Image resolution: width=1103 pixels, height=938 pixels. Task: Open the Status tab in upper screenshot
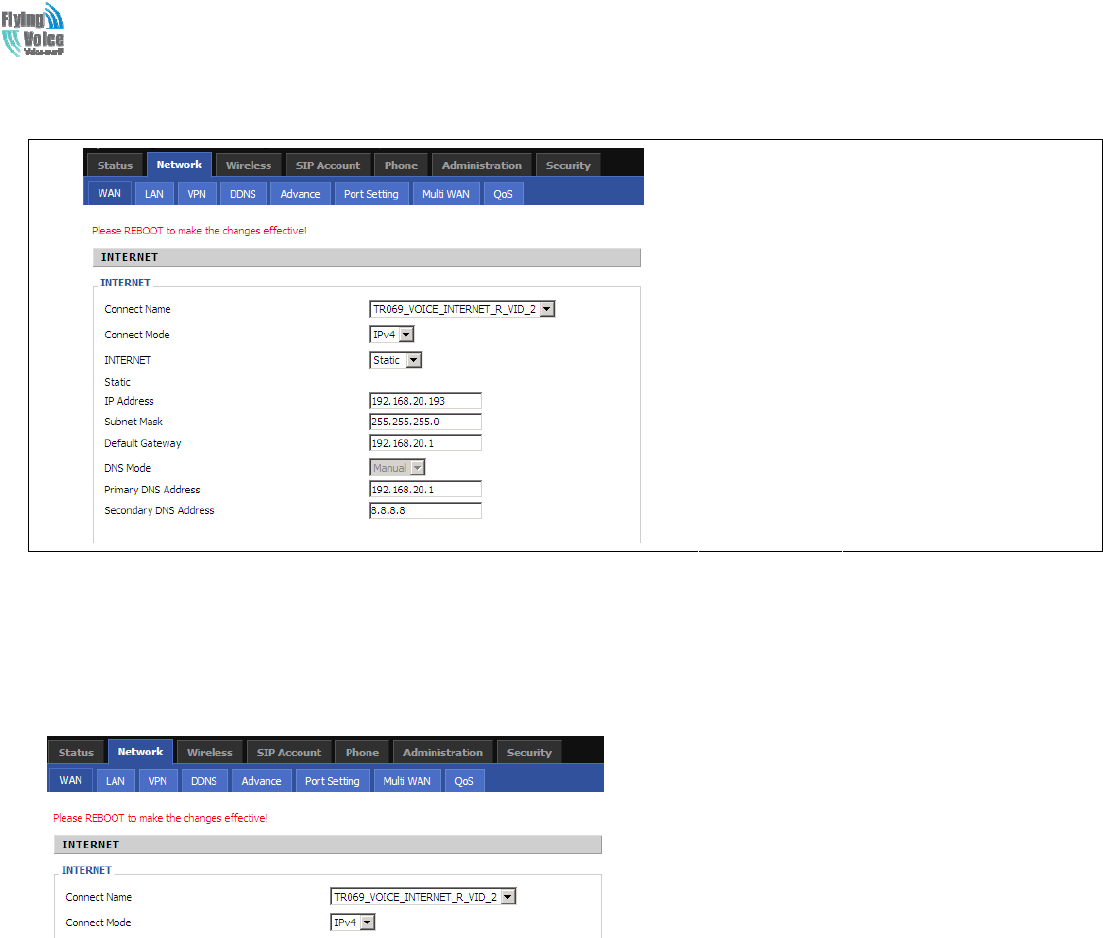115,165
